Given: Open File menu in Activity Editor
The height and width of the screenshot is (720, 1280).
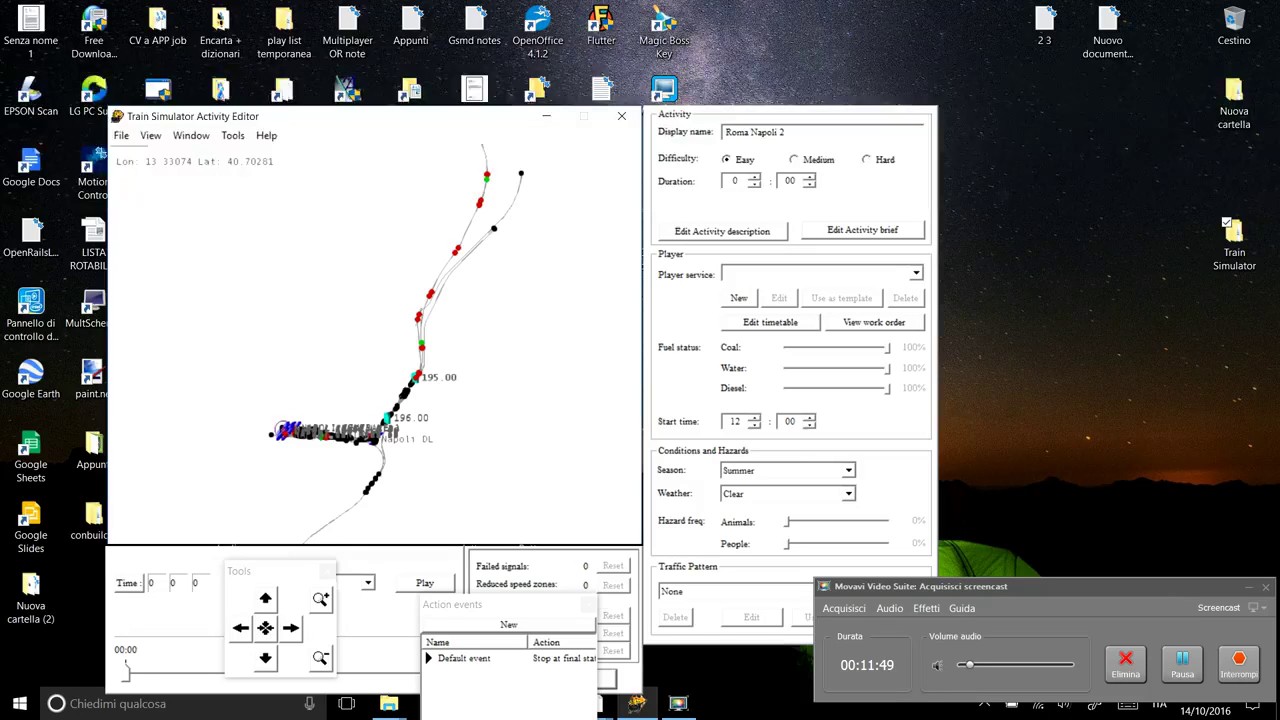Looking at the screenshot, I should tap(121, 135).
